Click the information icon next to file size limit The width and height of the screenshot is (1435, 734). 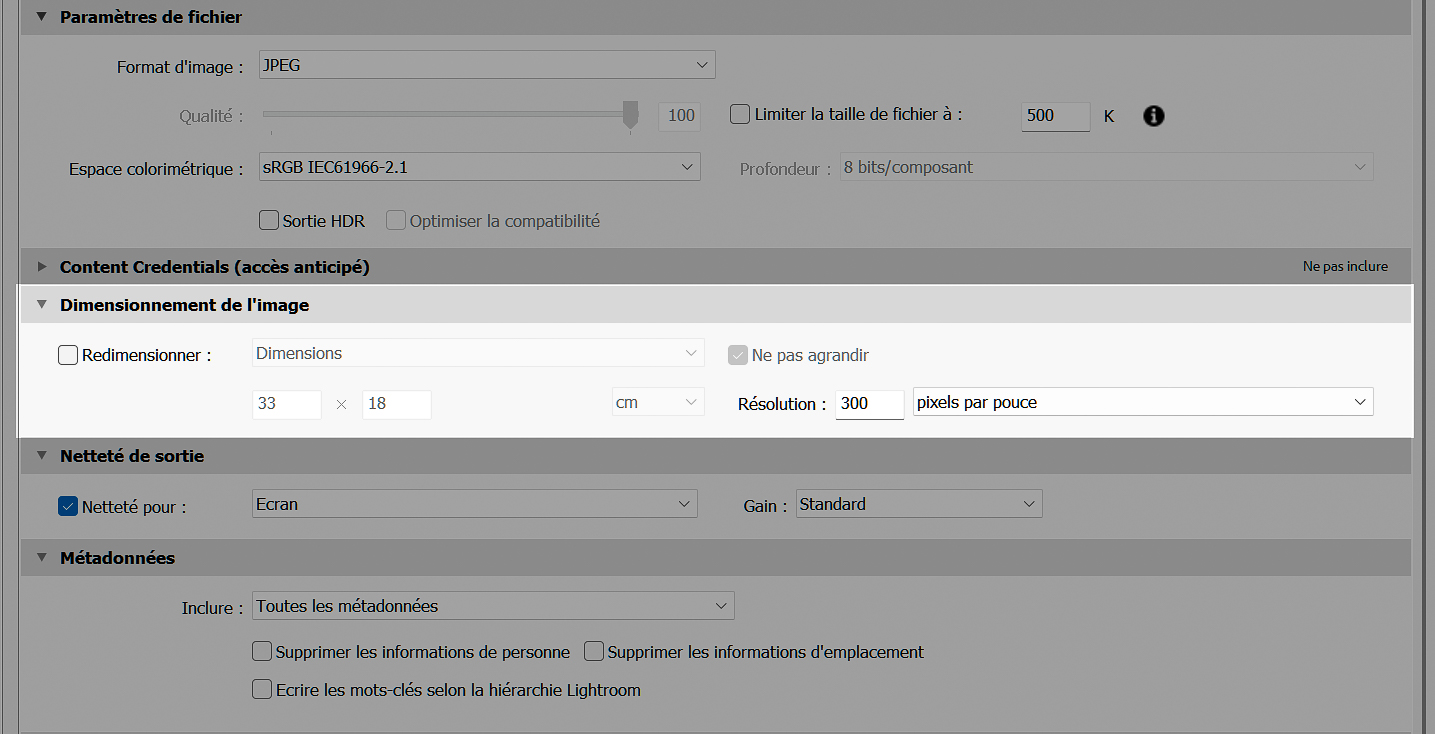pyautogui.click(x=1153, y=116)
